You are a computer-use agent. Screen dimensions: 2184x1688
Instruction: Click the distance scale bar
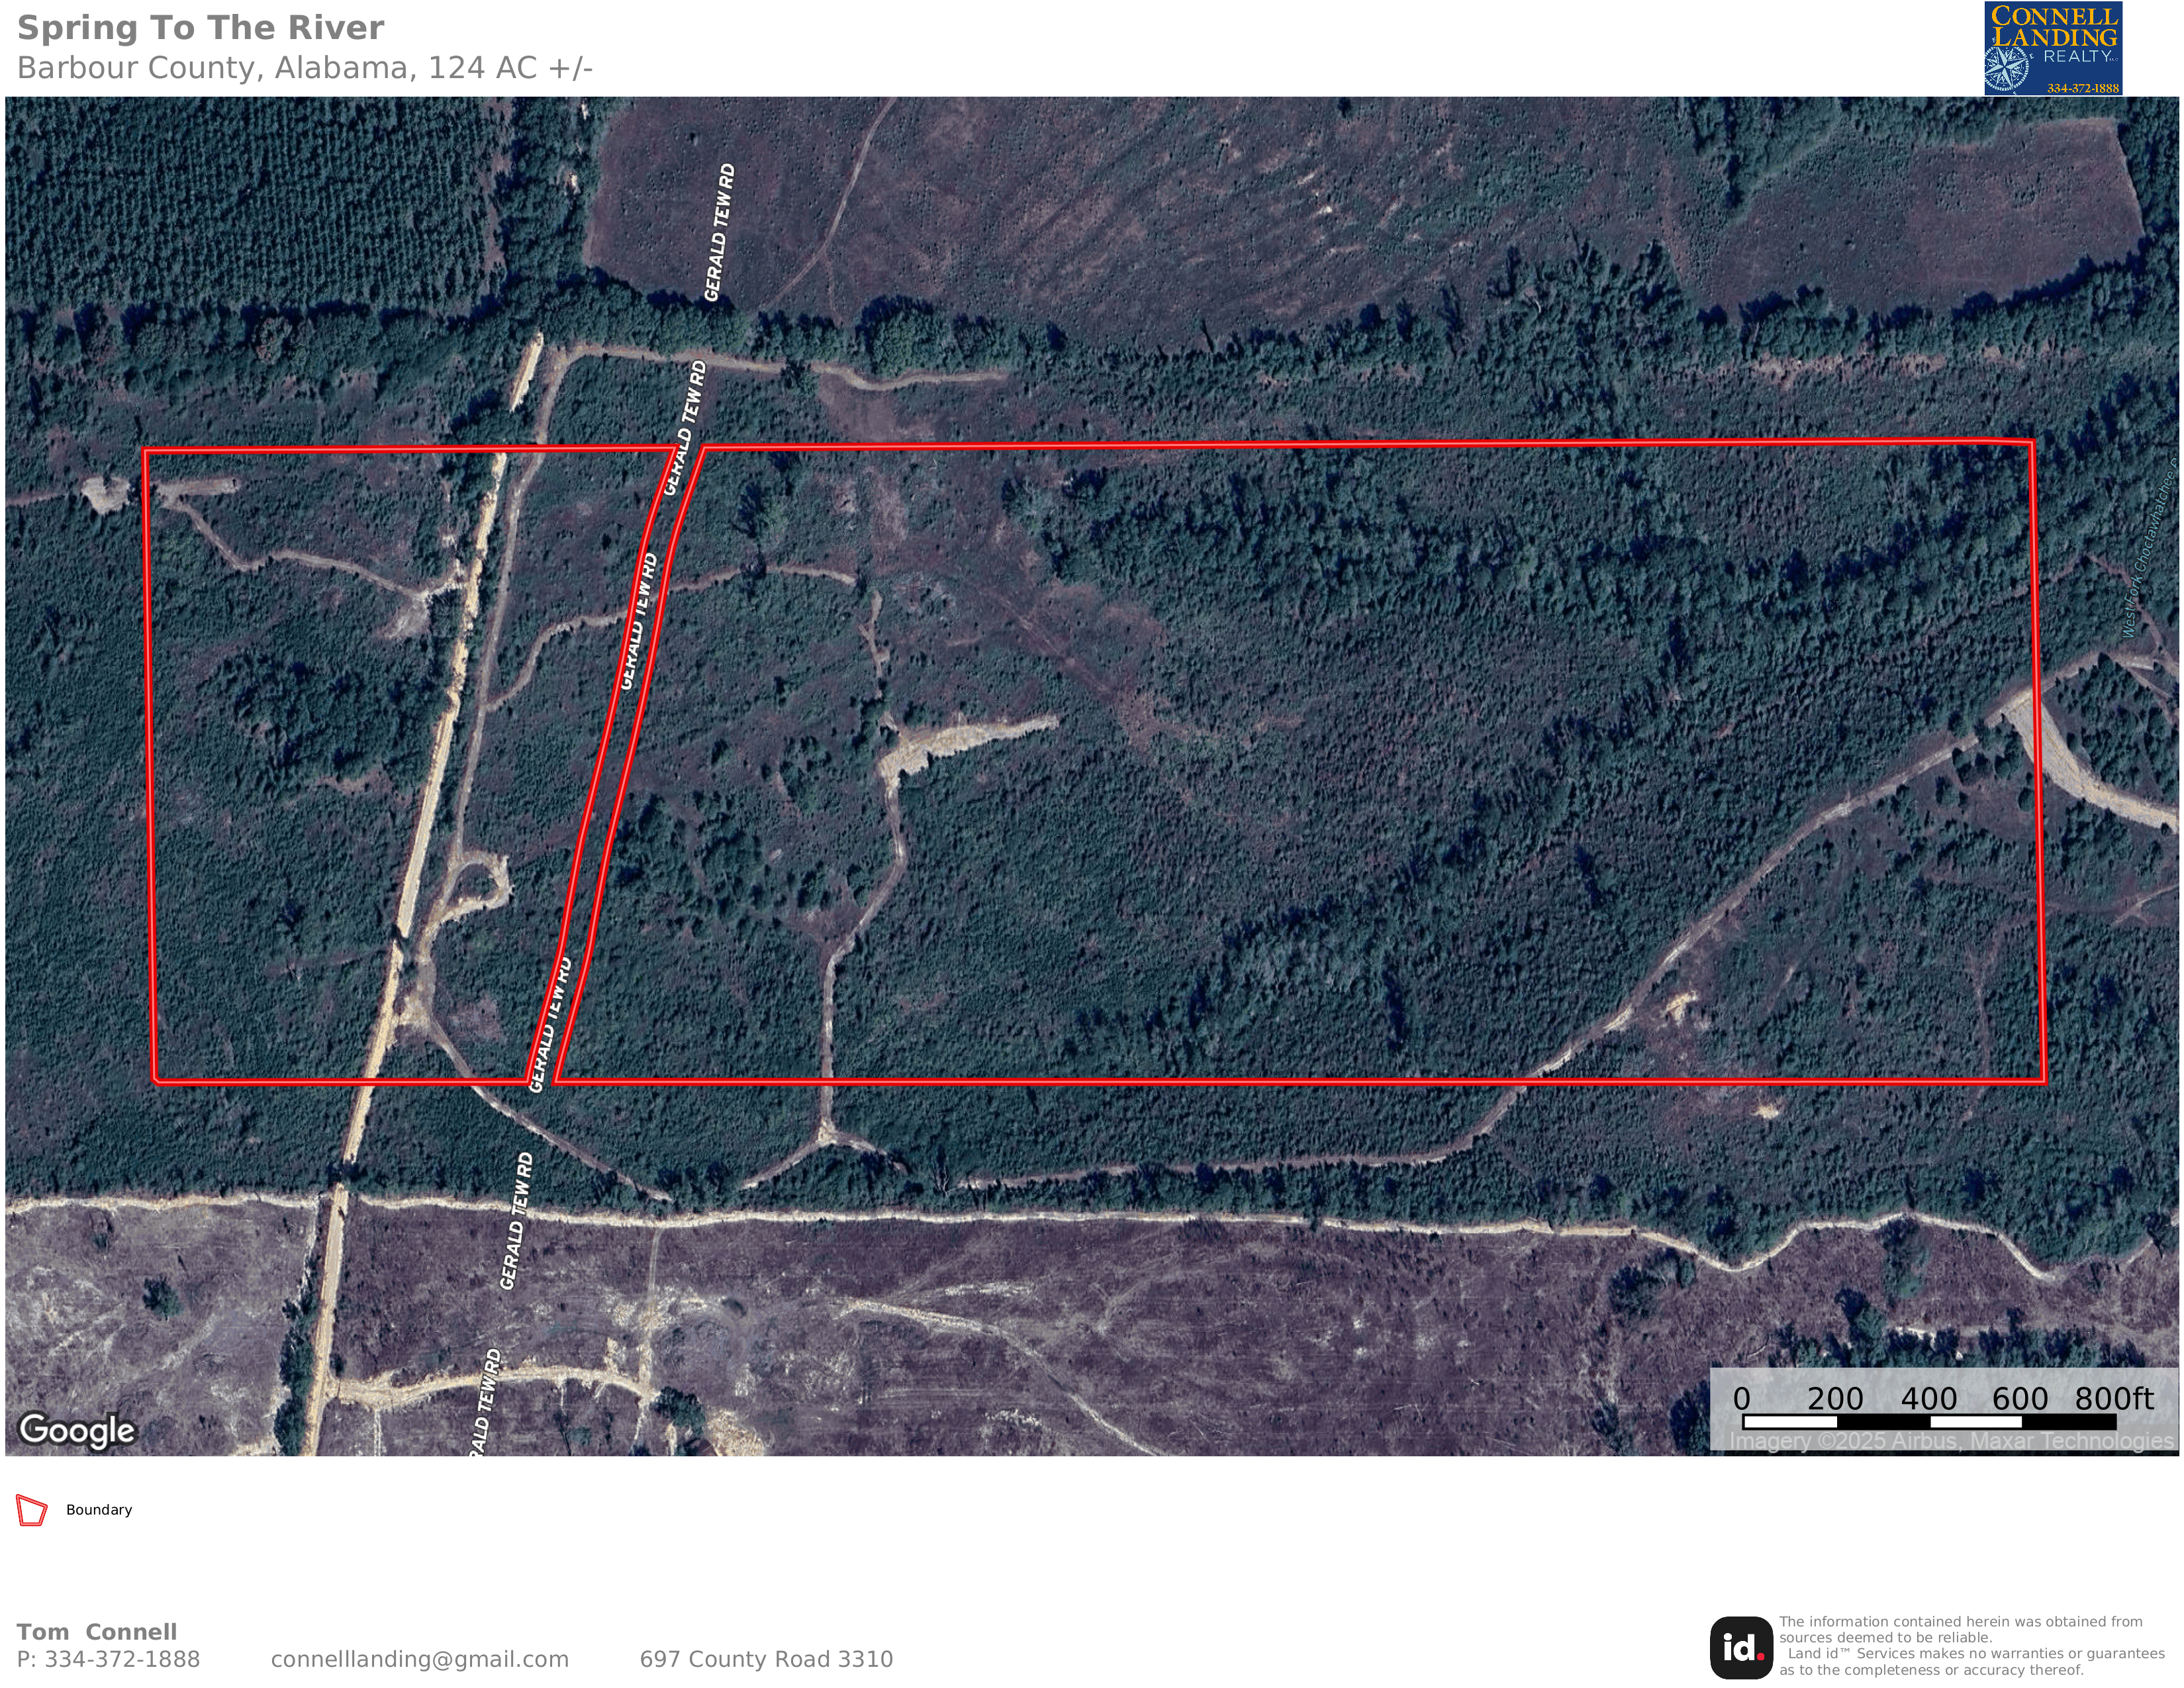click(x=1928, y=1421)
